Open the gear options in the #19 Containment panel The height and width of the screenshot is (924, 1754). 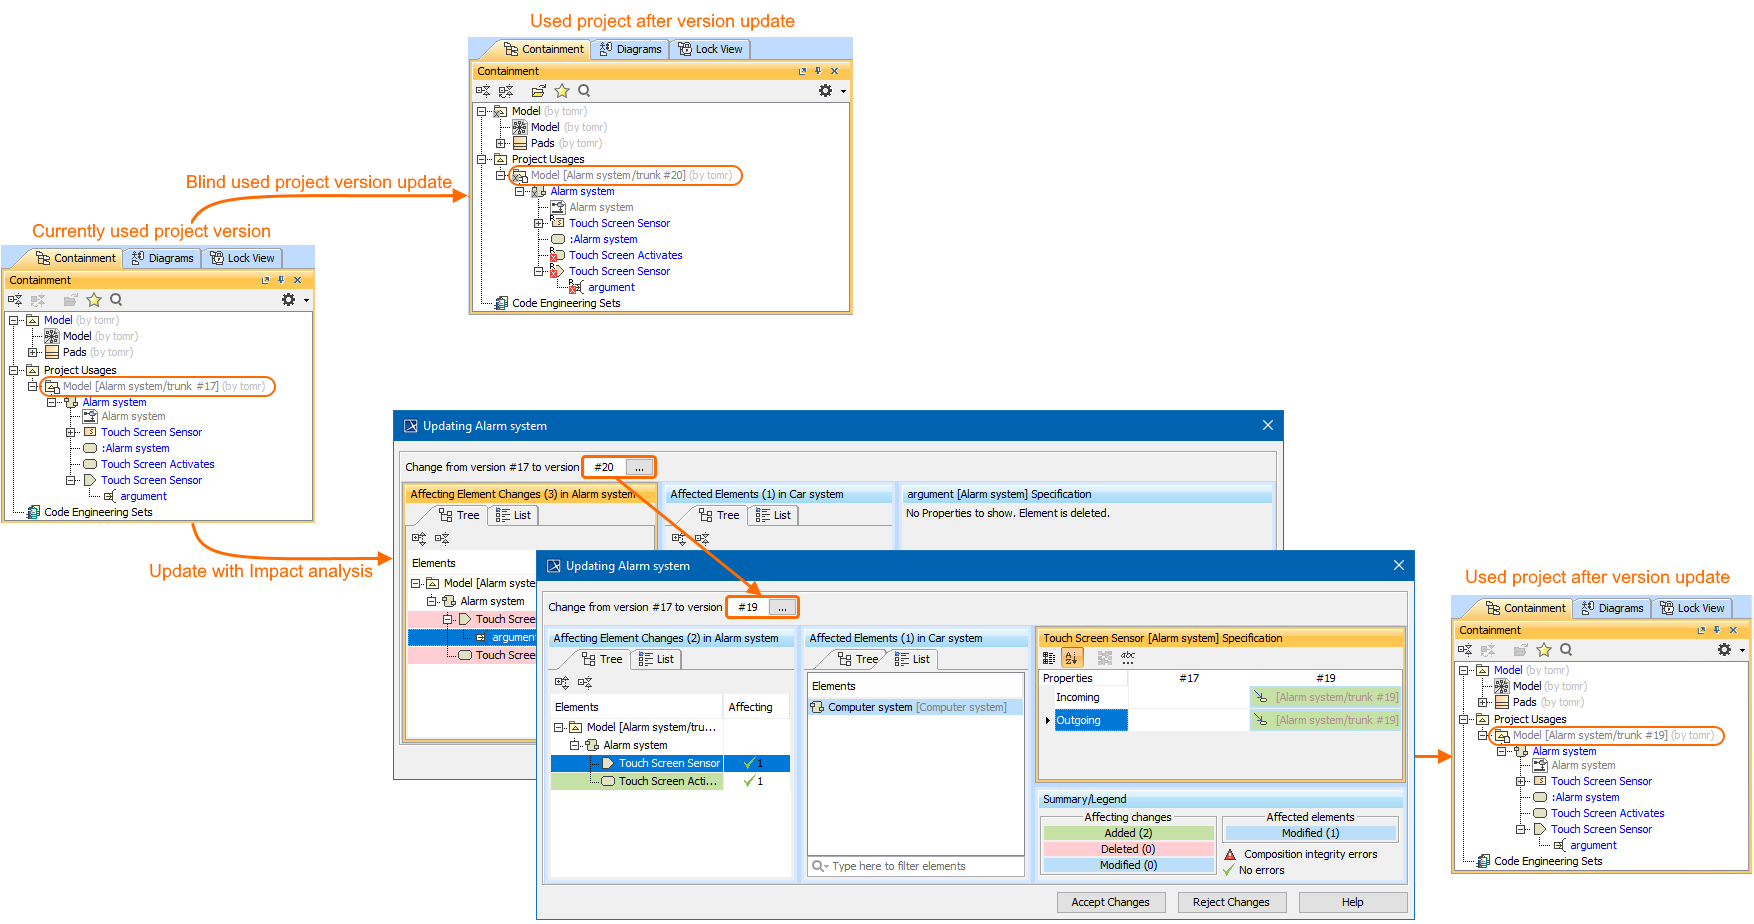point(1724,650)
